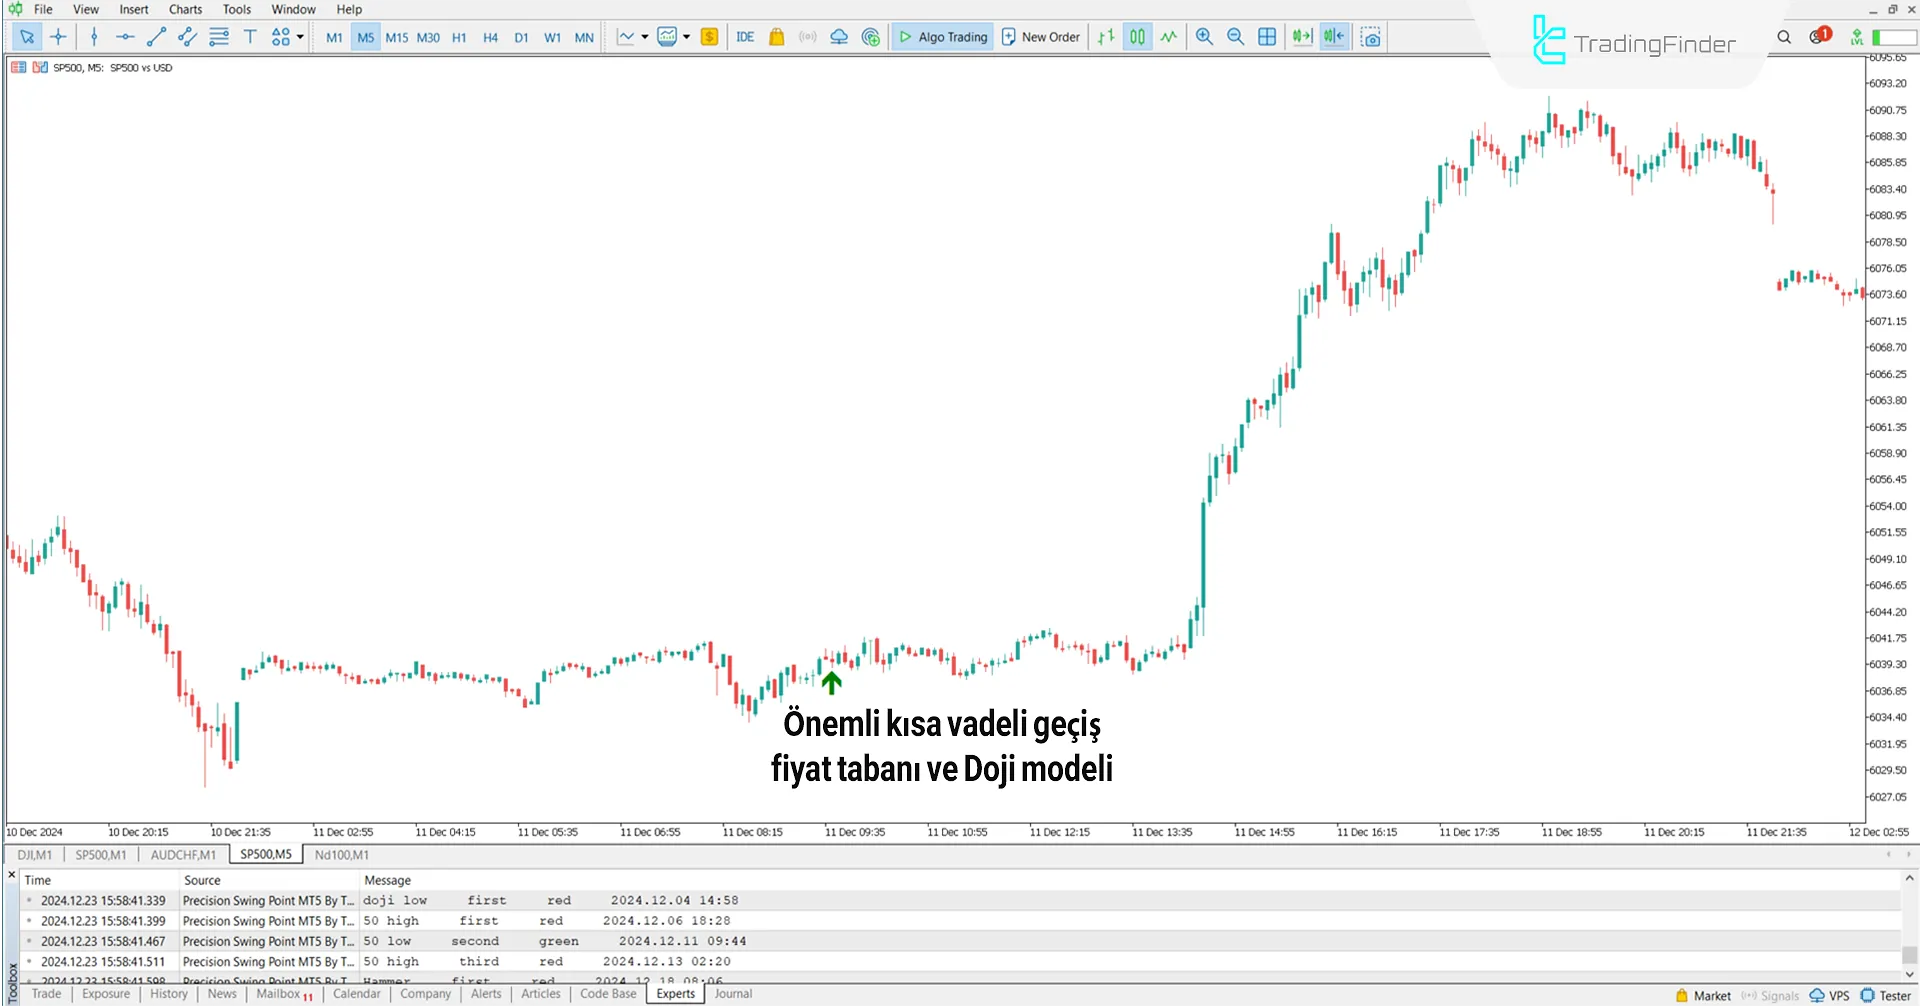Switch chart to candlestick style
The width and height of the screenshot is (1920, 1006).
coord(1136,37)
